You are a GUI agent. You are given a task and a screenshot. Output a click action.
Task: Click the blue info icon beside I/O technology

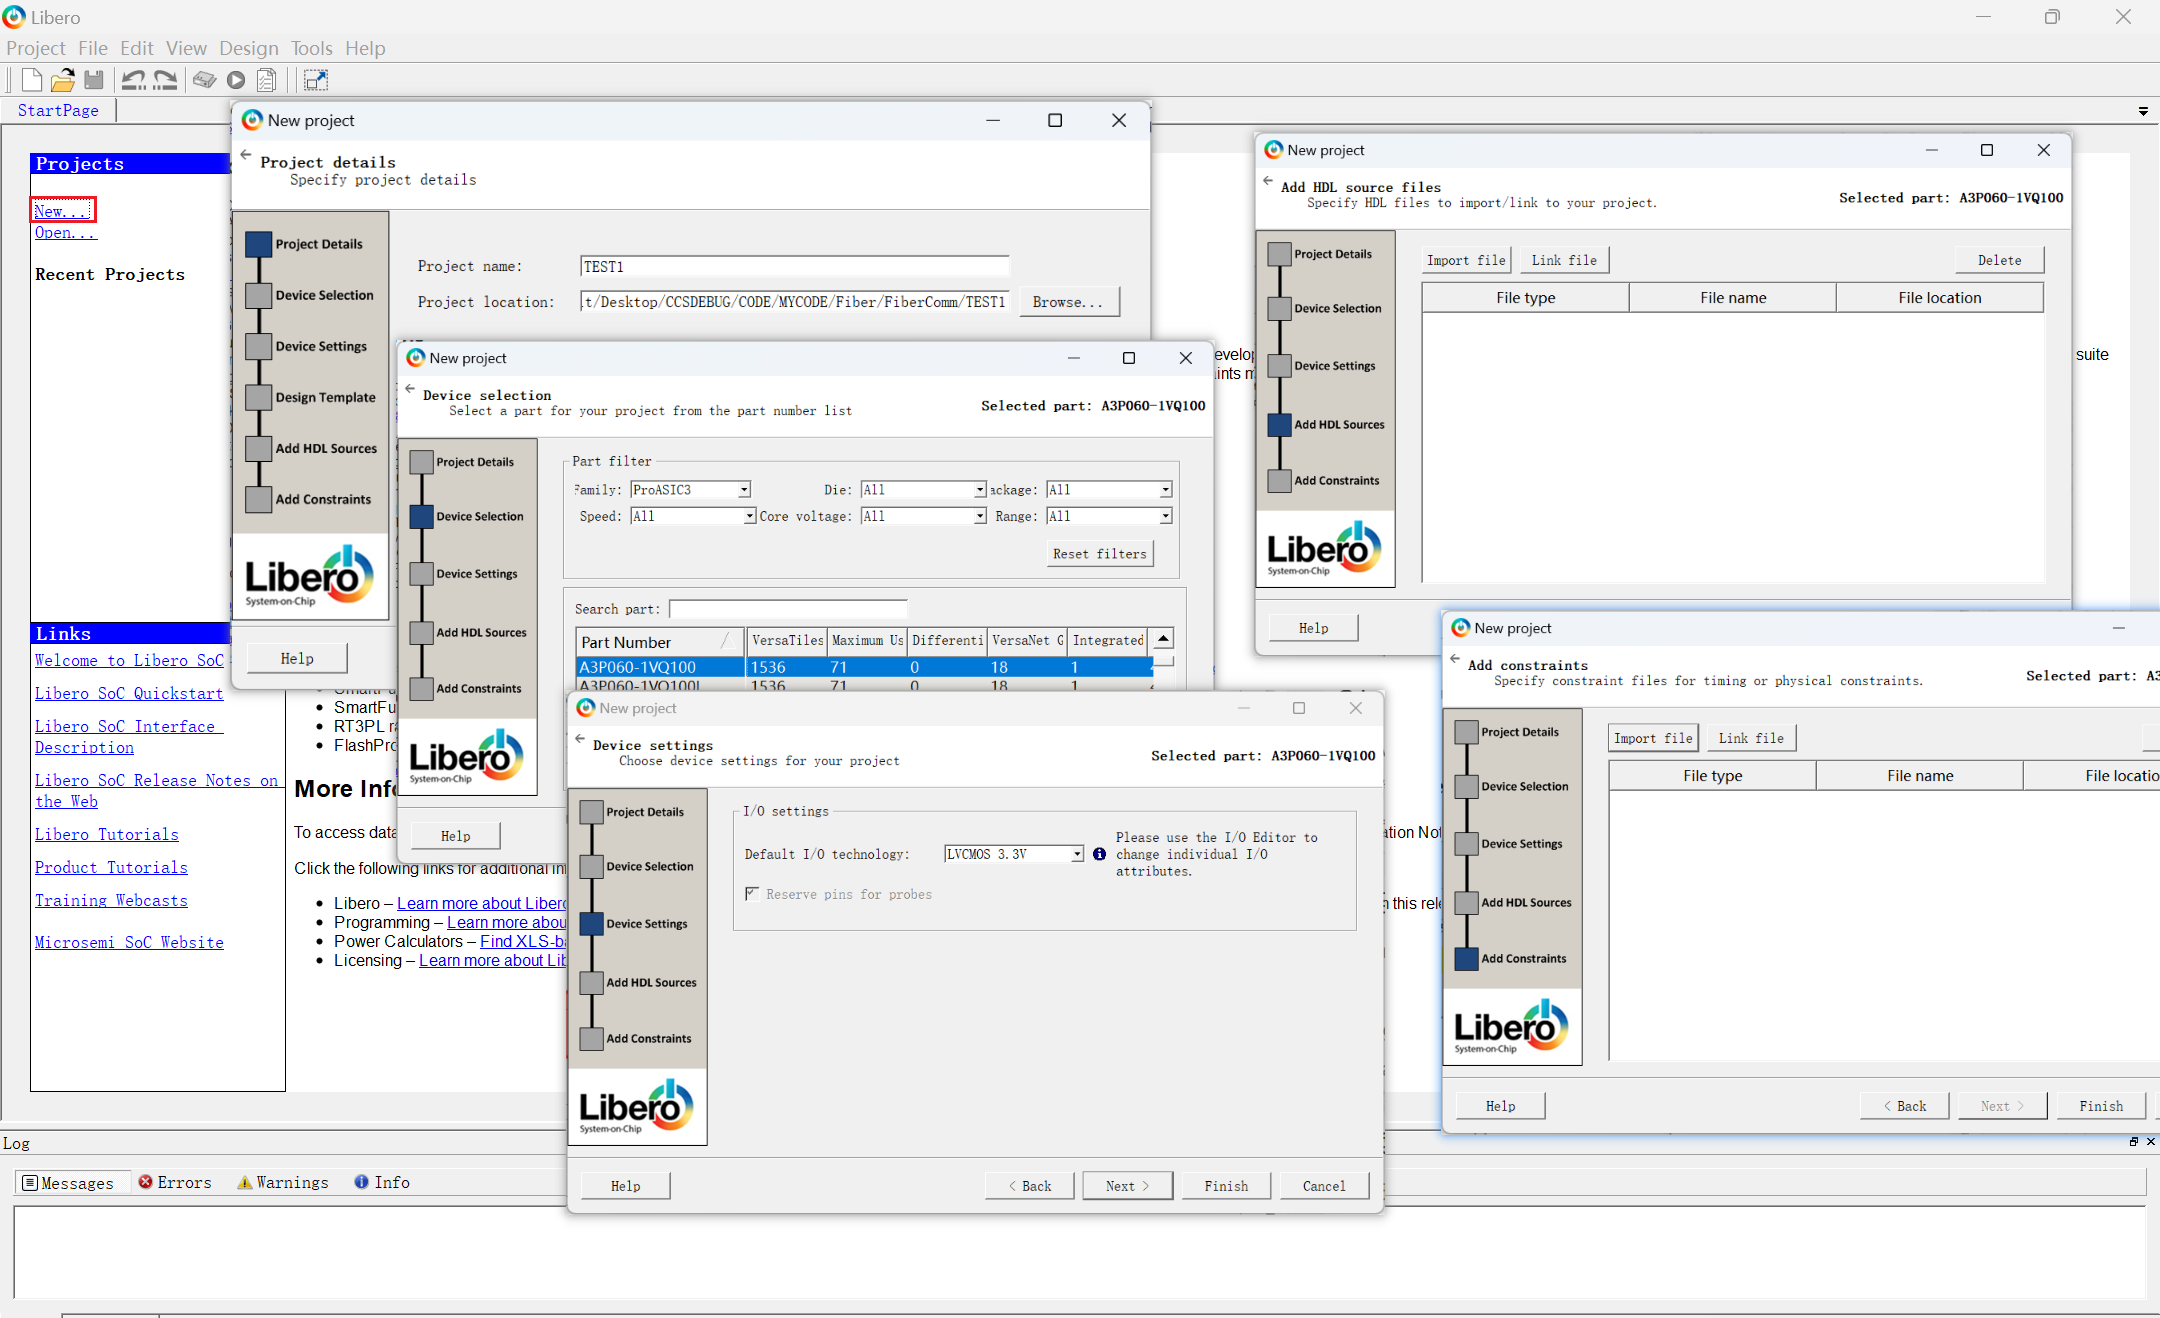(x=1099, y=854)
